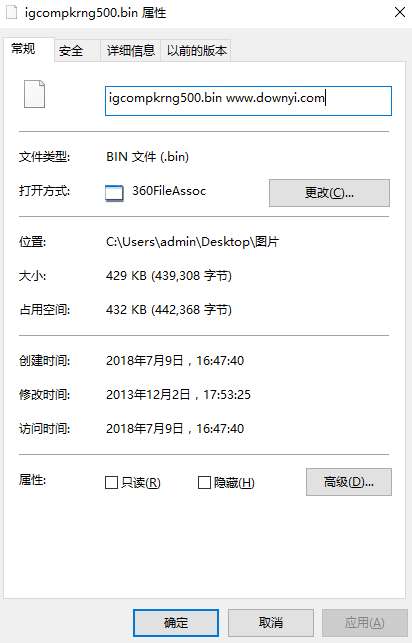
Task: Close the properties dialog window
Action: (400, 12)
